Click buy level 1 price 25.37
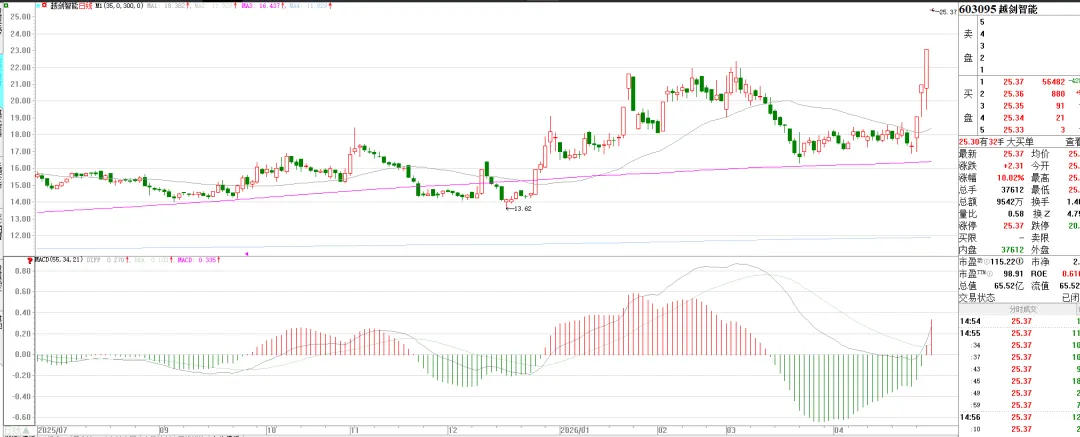1080x437 pixels. (1013, 81)
